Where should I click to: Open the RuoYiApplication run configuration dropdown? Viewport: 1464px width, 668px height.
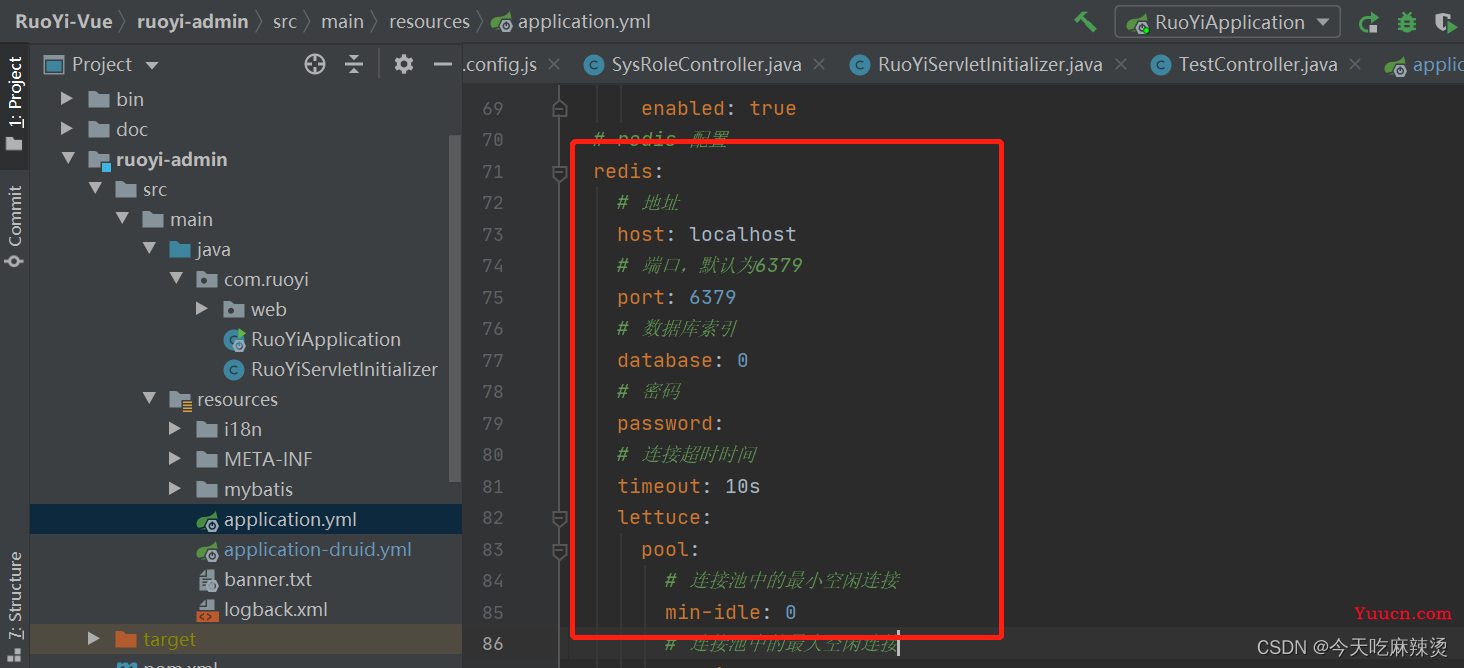tap(1227, 22)
